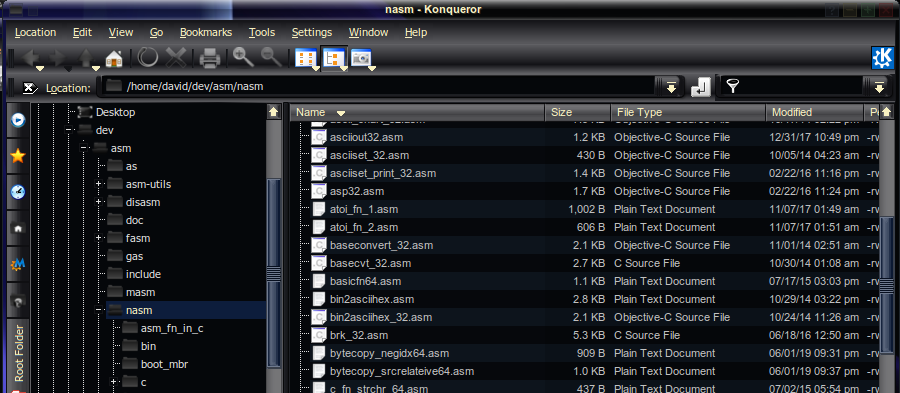Select the camera image view mode
Viewport: 900px width, 393px height.
pos(361,58)
